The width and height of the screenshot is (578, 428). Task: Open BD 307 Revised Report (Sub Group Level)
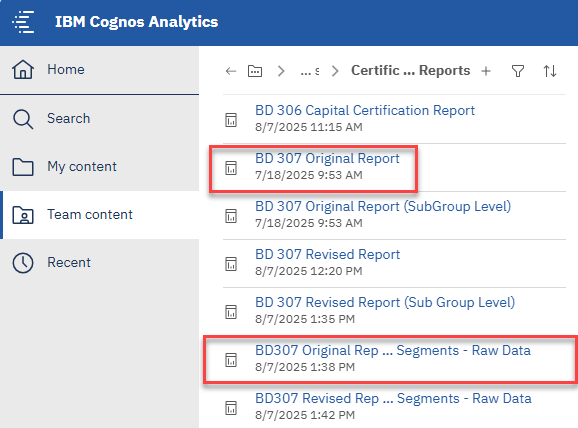pyautogui.click(x=385, y=302)
